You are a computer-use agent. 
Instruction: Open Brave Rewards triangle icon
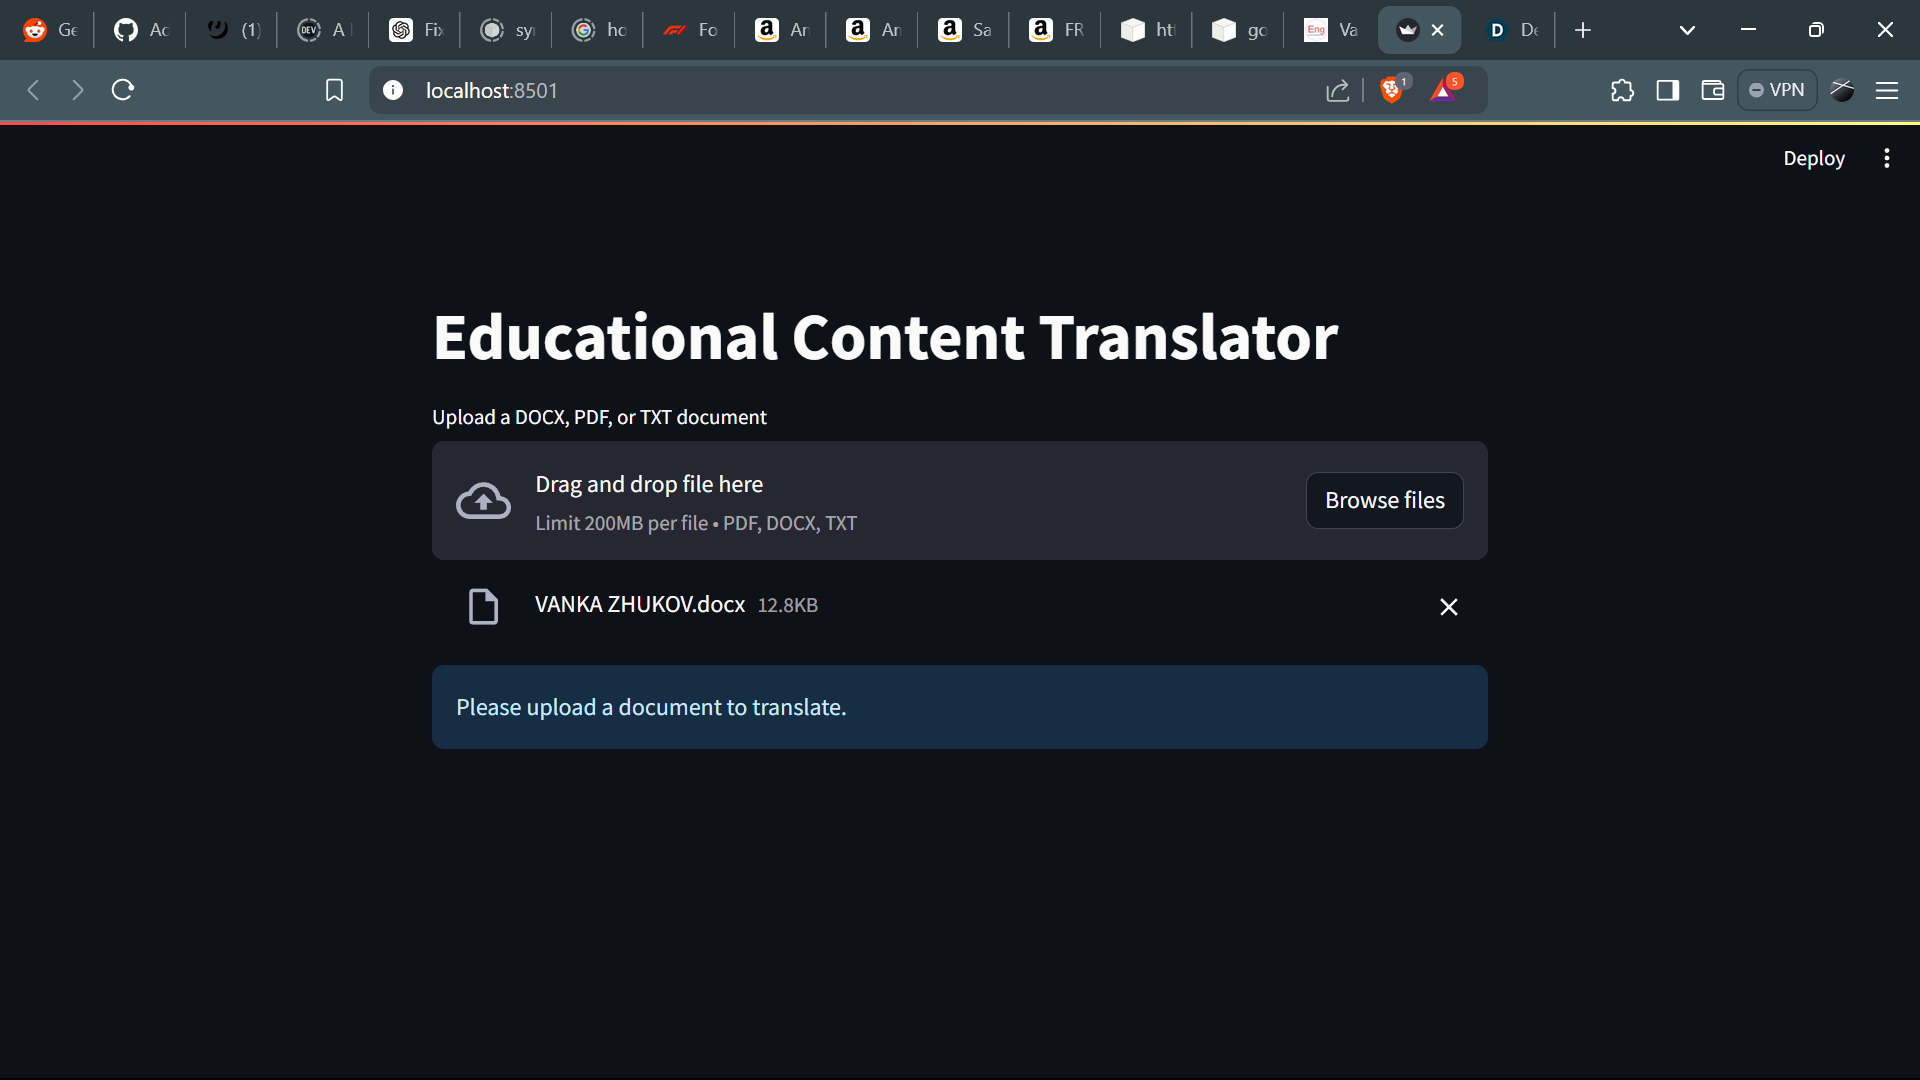pyautogui.click(x=1442, y=90)
